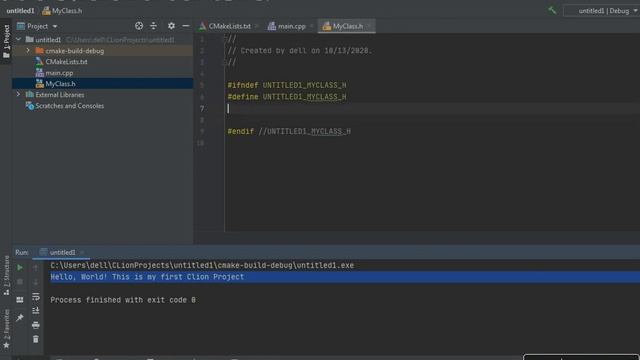Click 'Process finished with exit code 0' text
This screenshot has height=360, width=640.
pyautogui.click(x=123, y=300)
